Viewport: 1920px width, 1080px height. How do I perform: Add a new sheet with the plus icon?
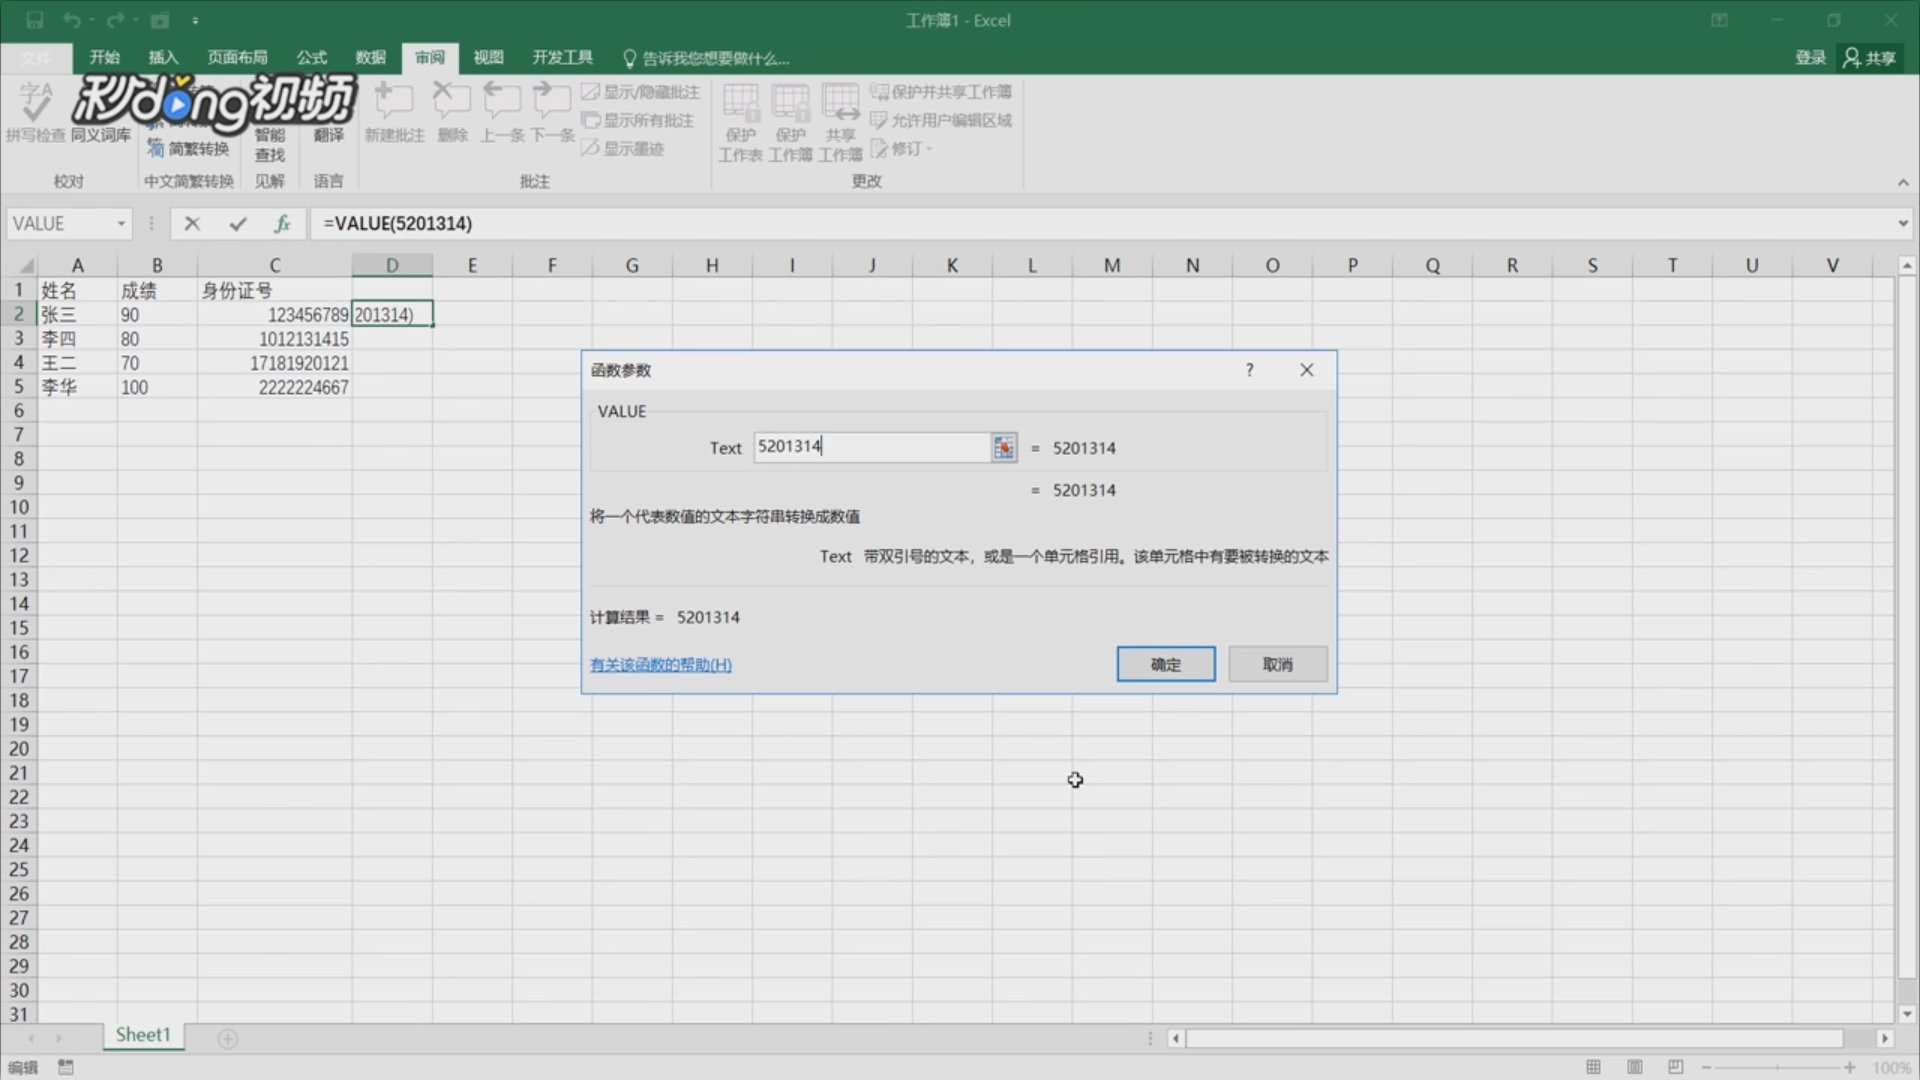228,1039
